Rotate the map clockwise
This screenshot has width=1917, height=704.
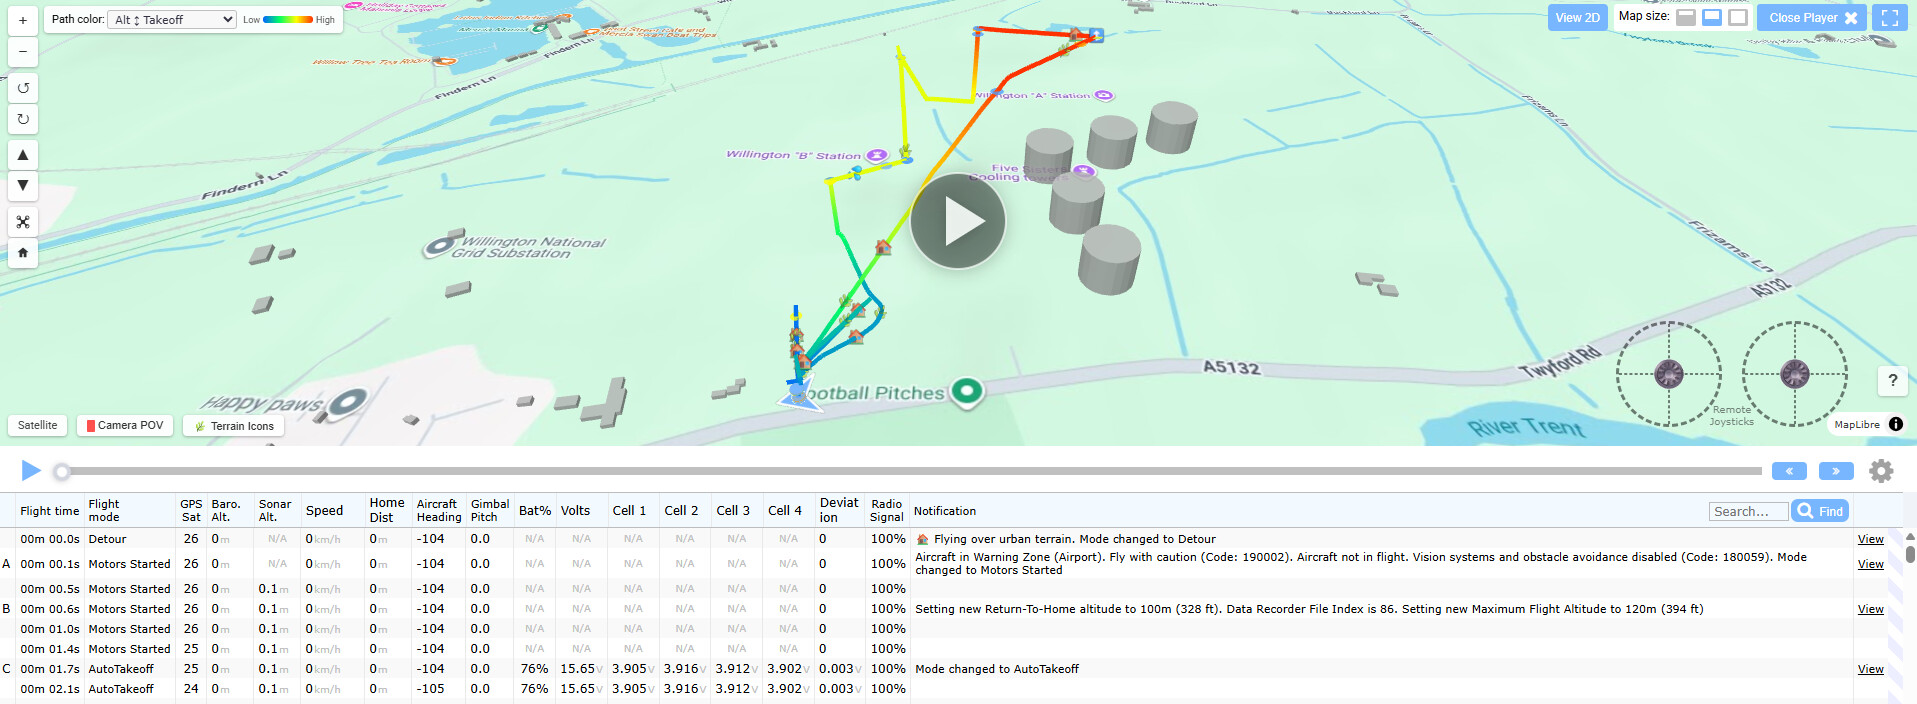tap(23, 119)
